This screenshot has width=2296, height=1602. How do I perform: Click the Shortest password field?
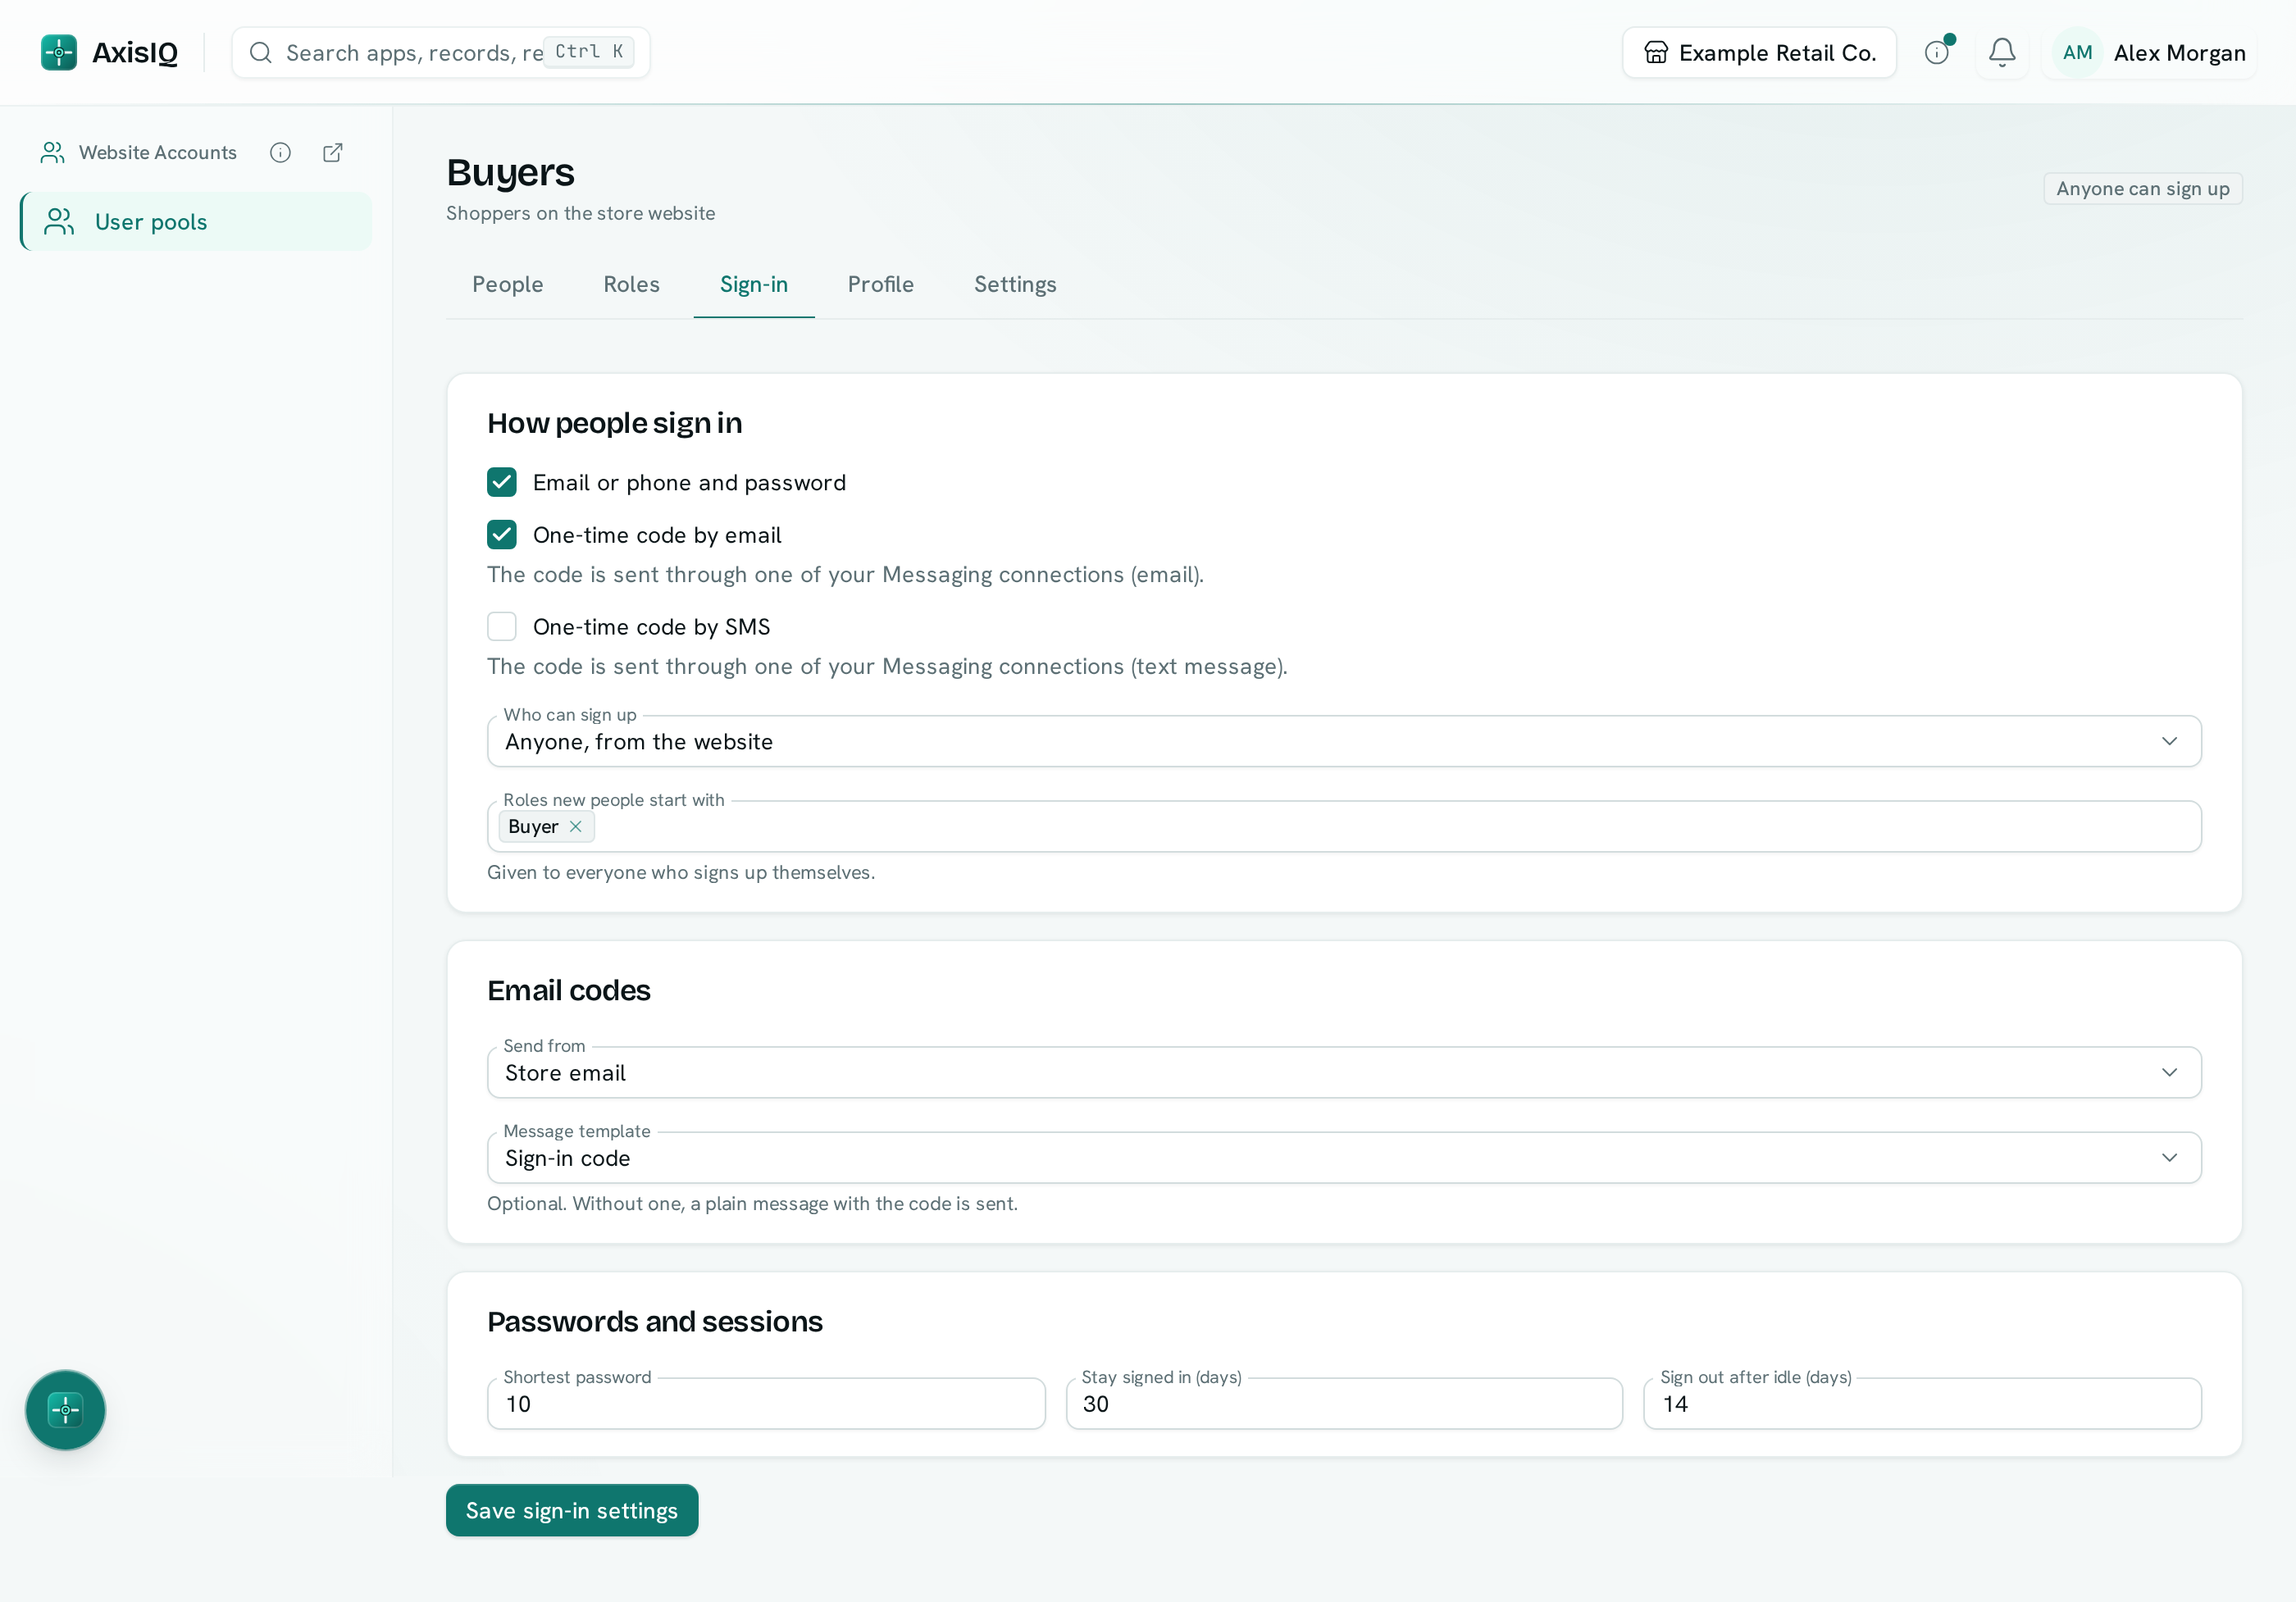tap(765, 1403)
